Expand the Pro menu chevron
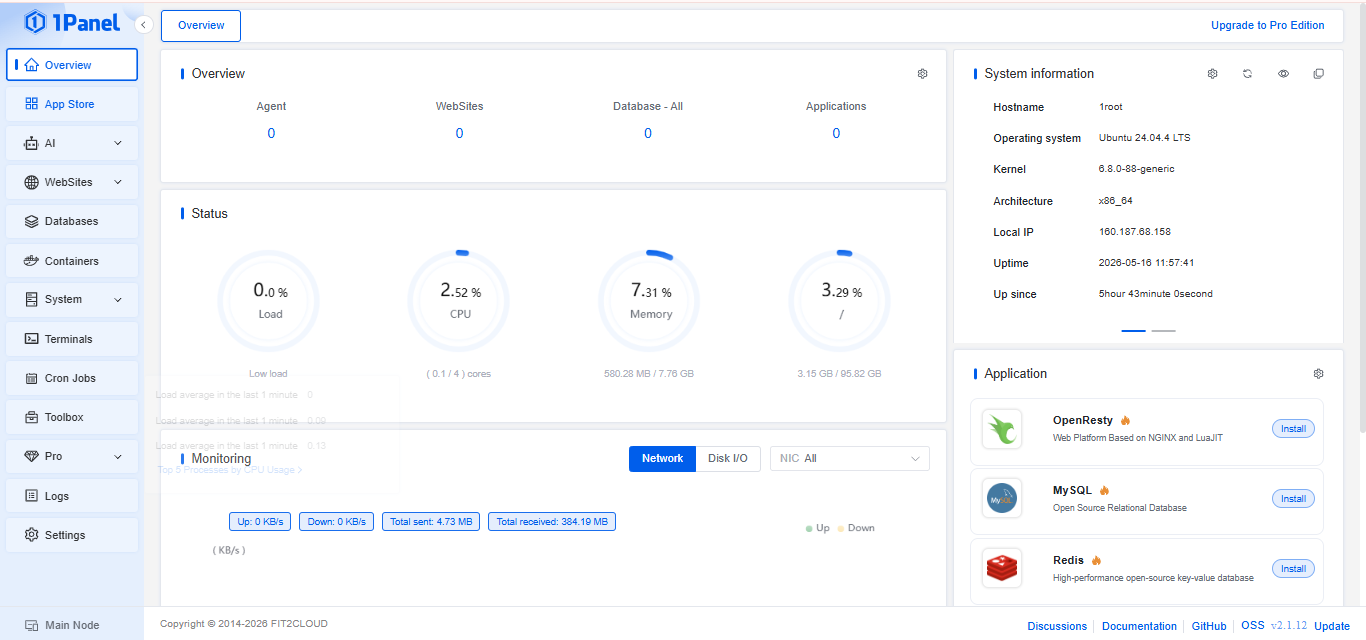The width and height of the screenshot is (1366, 640). pos(118,456)
